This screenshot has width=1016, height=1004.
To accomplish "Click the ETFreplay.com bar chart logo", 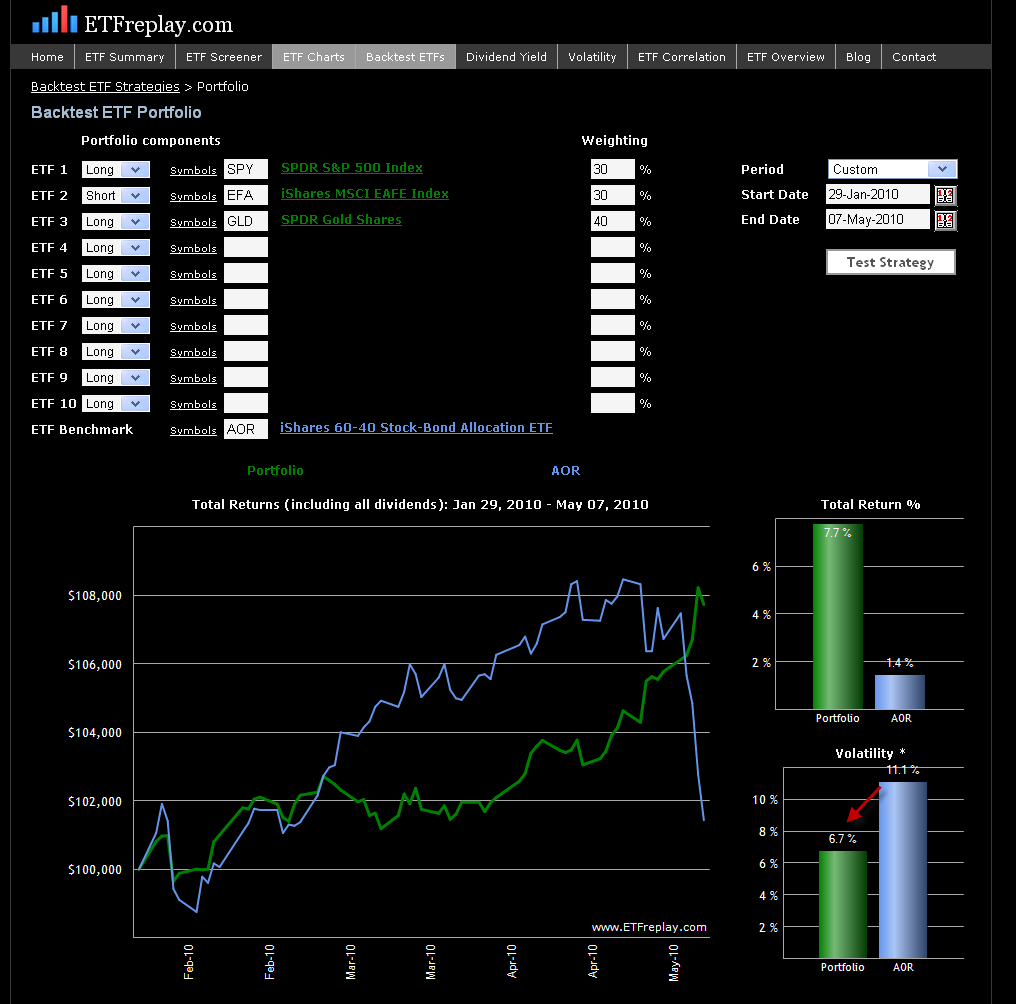I will tap(54, 20).
